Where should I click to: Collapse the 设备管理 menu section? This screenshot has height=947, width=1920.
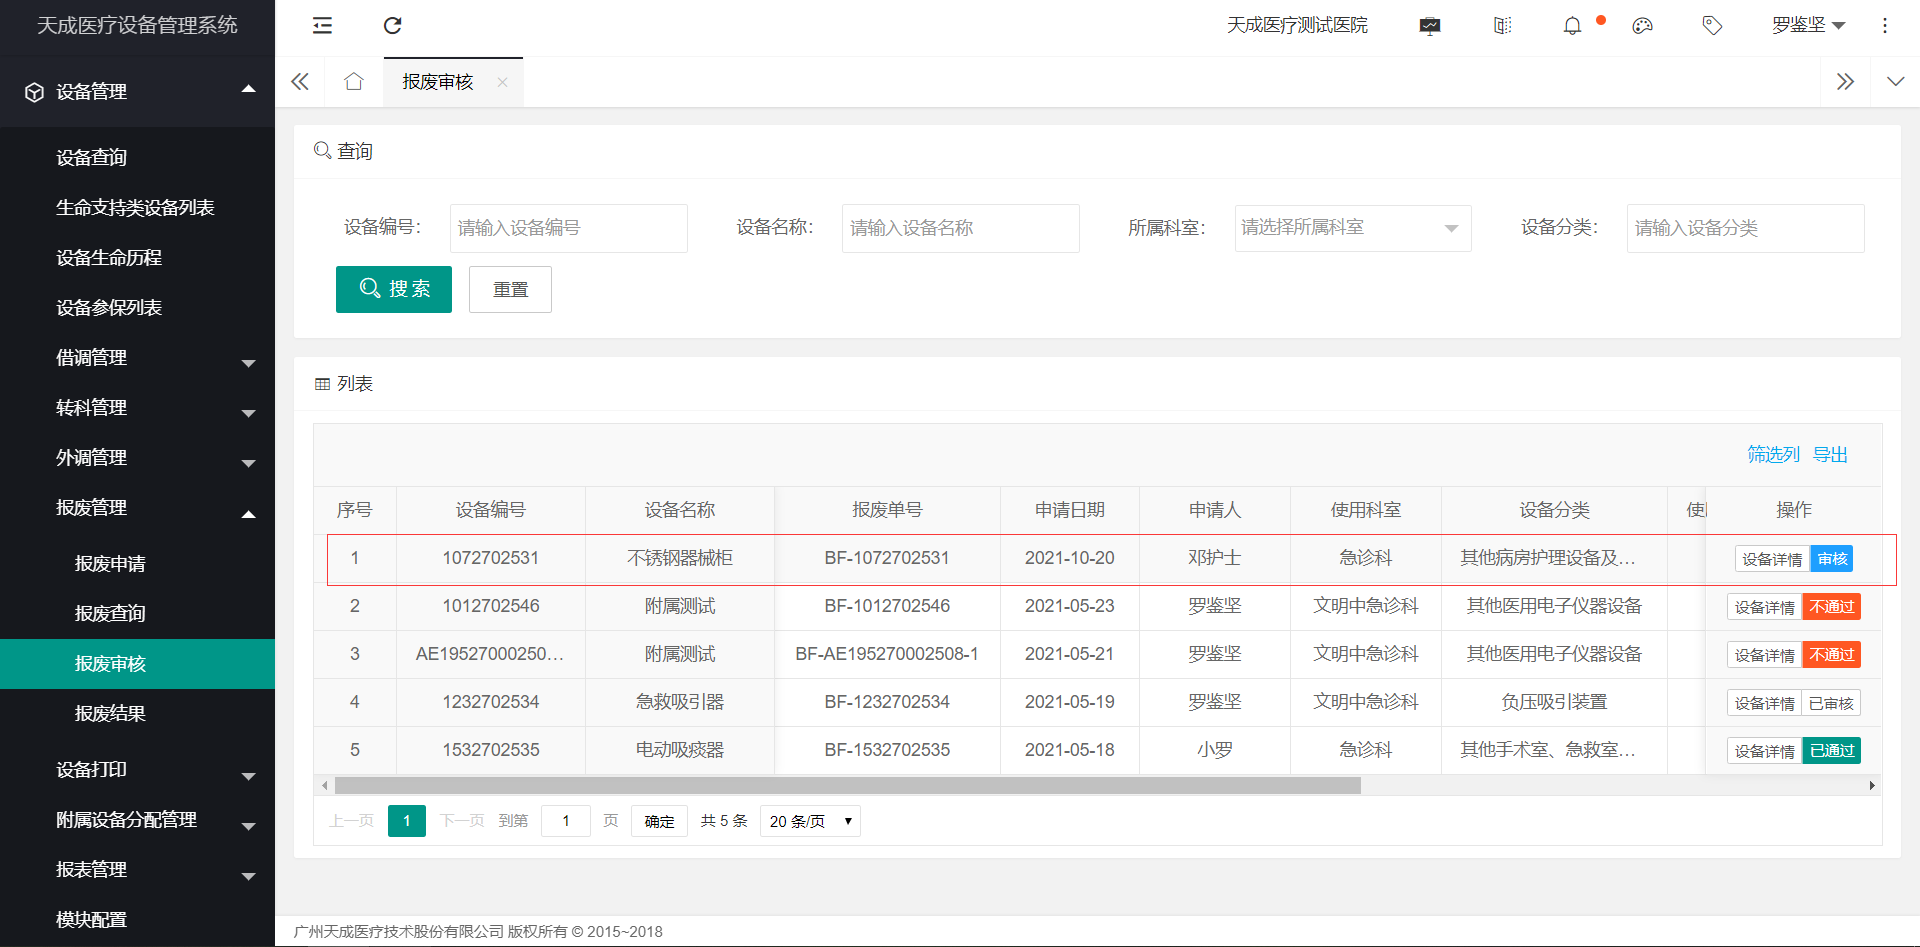coord(248,90)
